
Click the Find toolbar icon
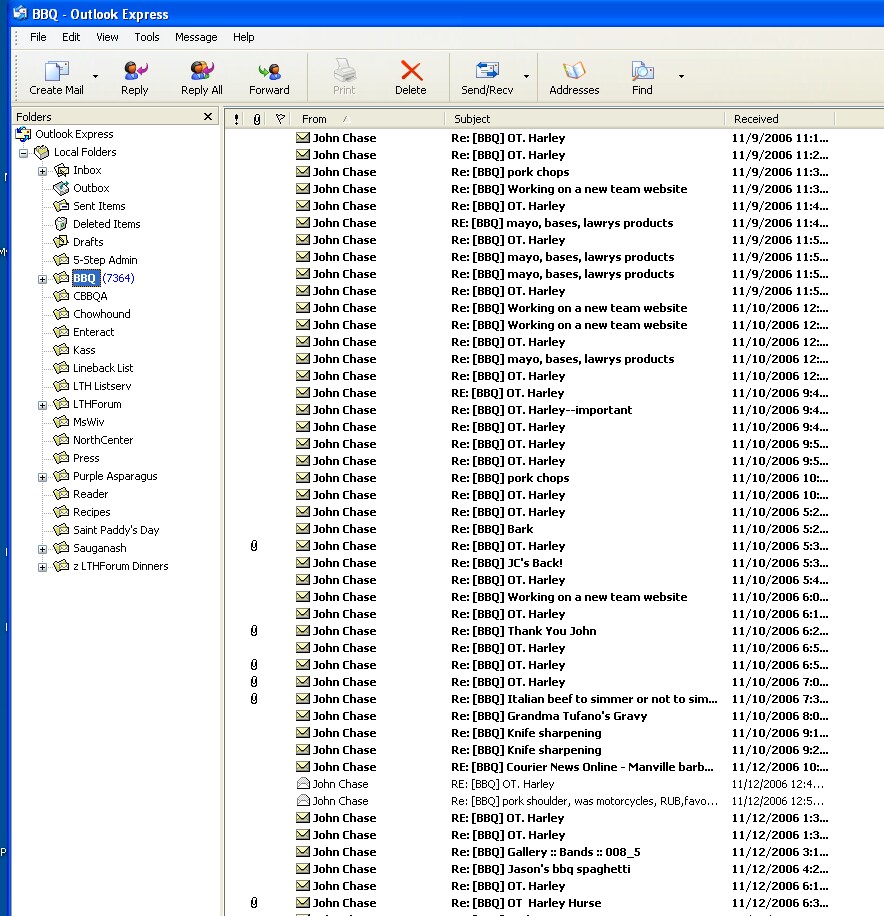[642, 71]
